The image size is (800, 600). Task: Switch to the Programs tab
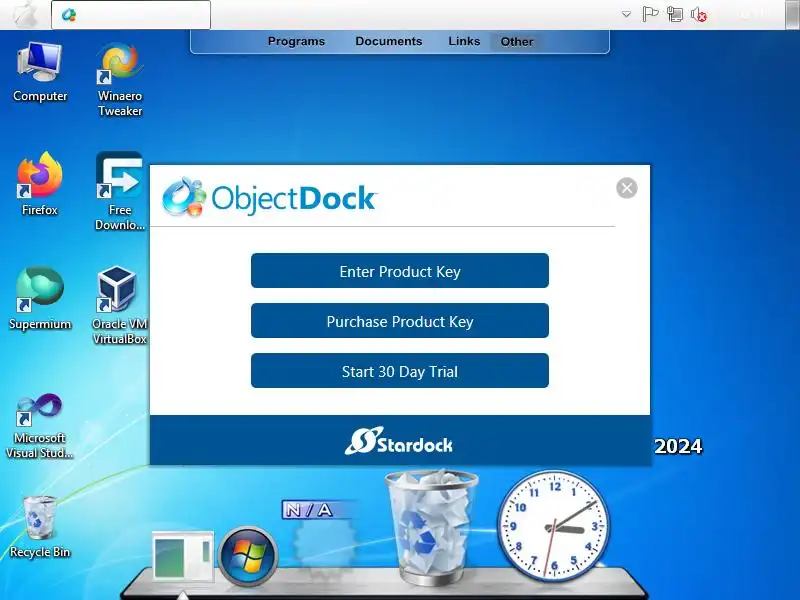(296, 41)
